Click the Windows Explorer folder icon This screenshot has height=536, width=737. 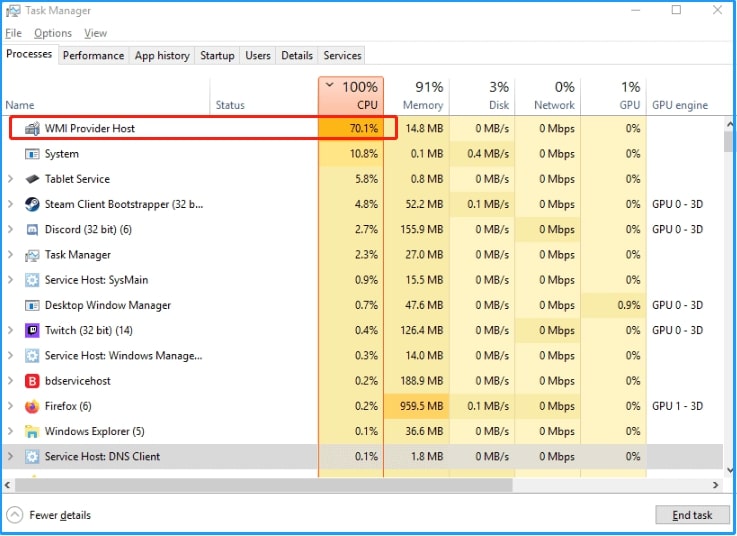pyautogui.click(x=31, y=432)
